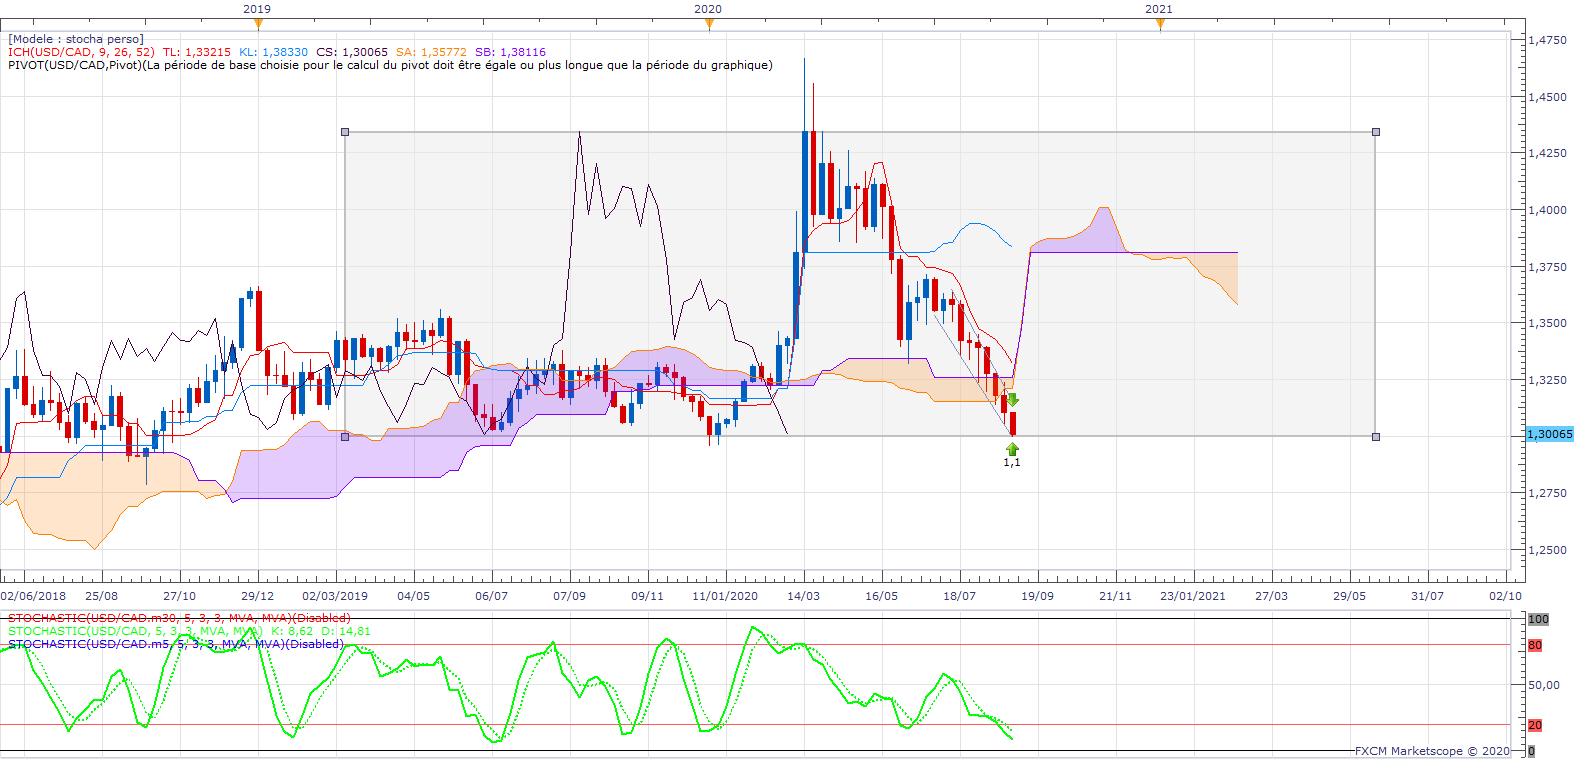Click the 1,4750 price axis label

point(1548,40)
